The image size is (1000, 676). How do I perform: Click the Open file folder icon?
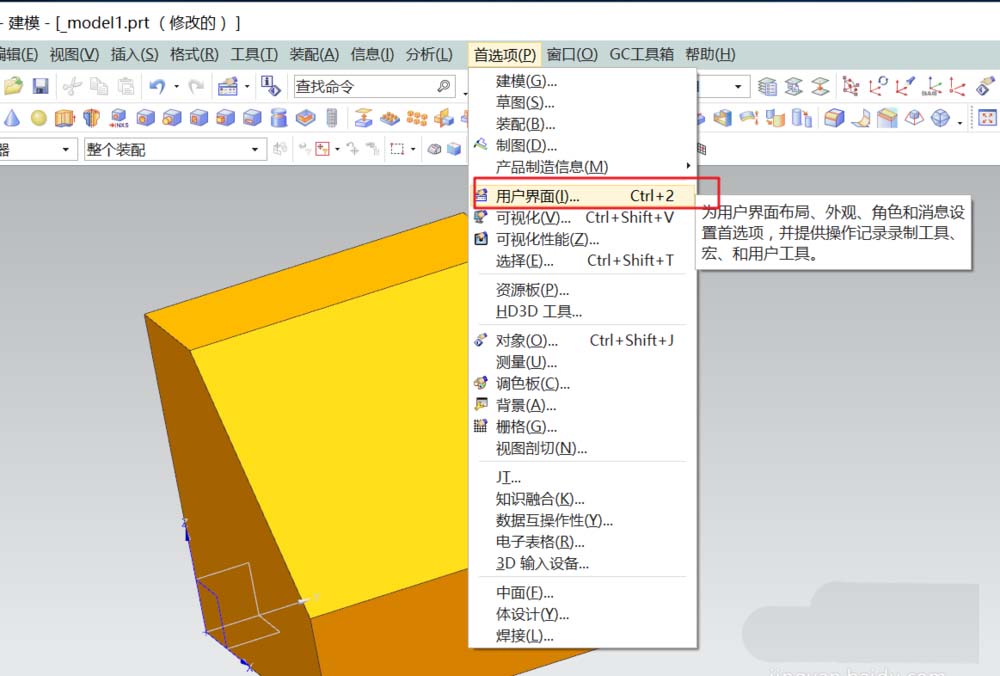[x=13, y=85]
